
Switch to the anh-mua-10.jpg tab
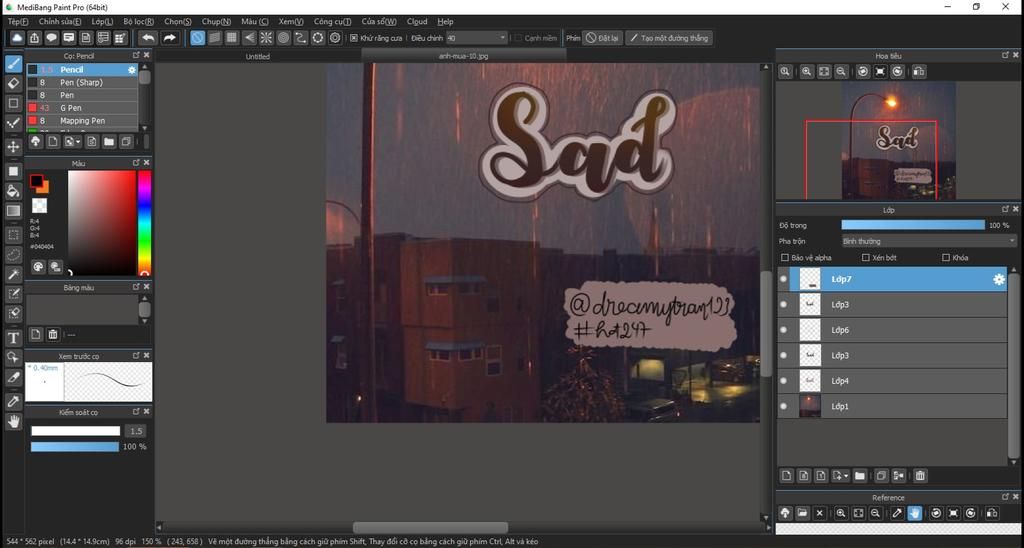[464, 56]
